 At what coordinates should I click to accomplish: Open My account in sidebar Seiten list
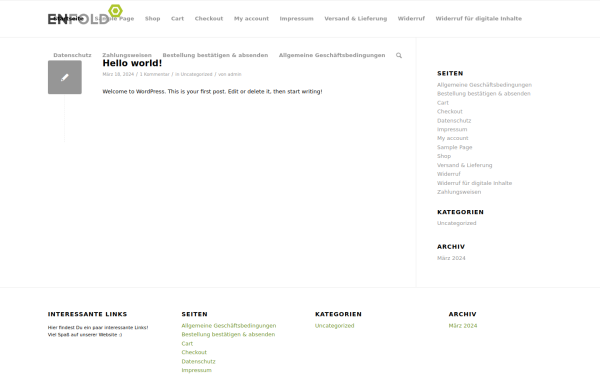453,138
